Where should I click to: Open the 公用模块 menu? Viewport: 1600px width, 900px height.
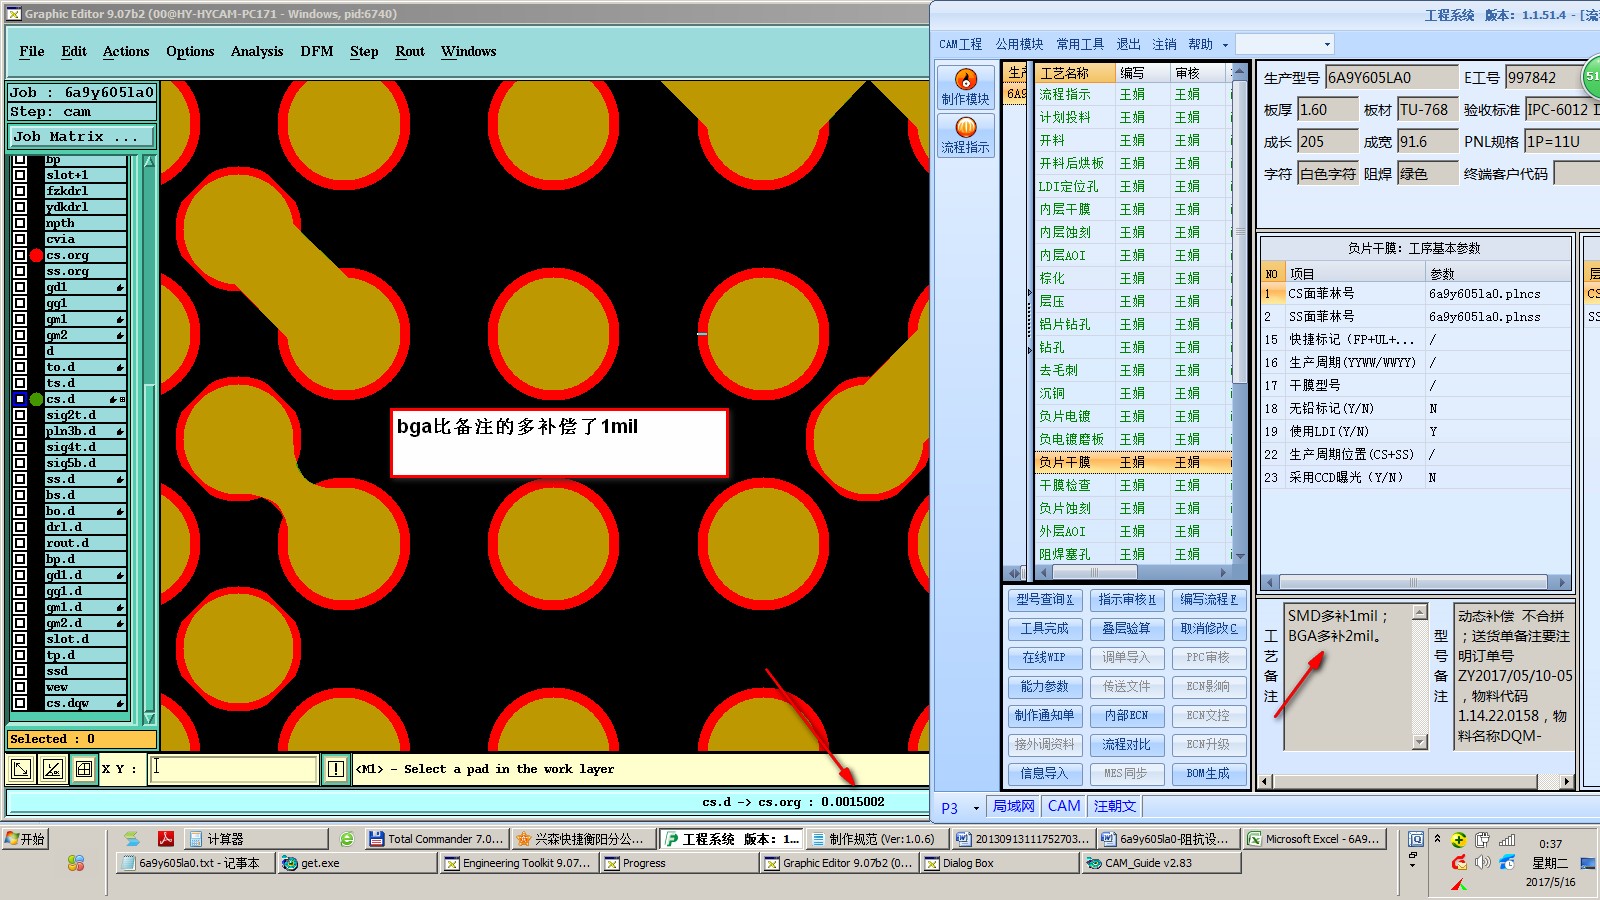(x=1019, y=44)
